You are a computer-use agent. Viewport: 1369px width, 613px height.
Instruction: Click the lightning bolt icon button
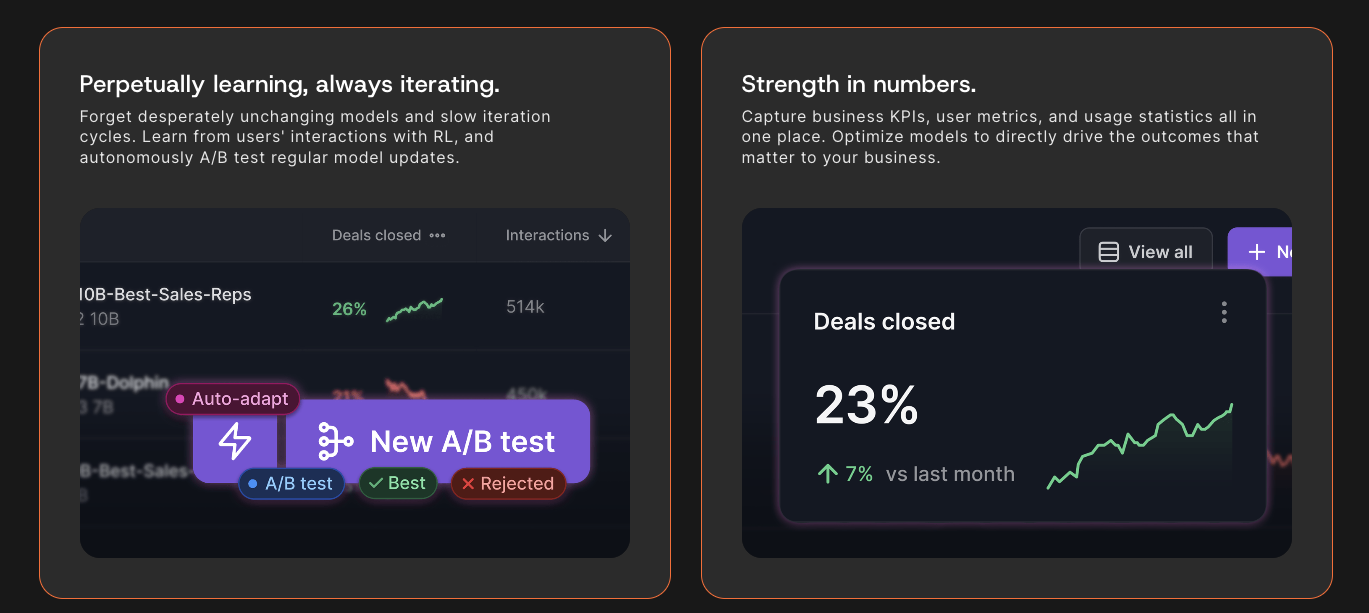tap(235, 441)
